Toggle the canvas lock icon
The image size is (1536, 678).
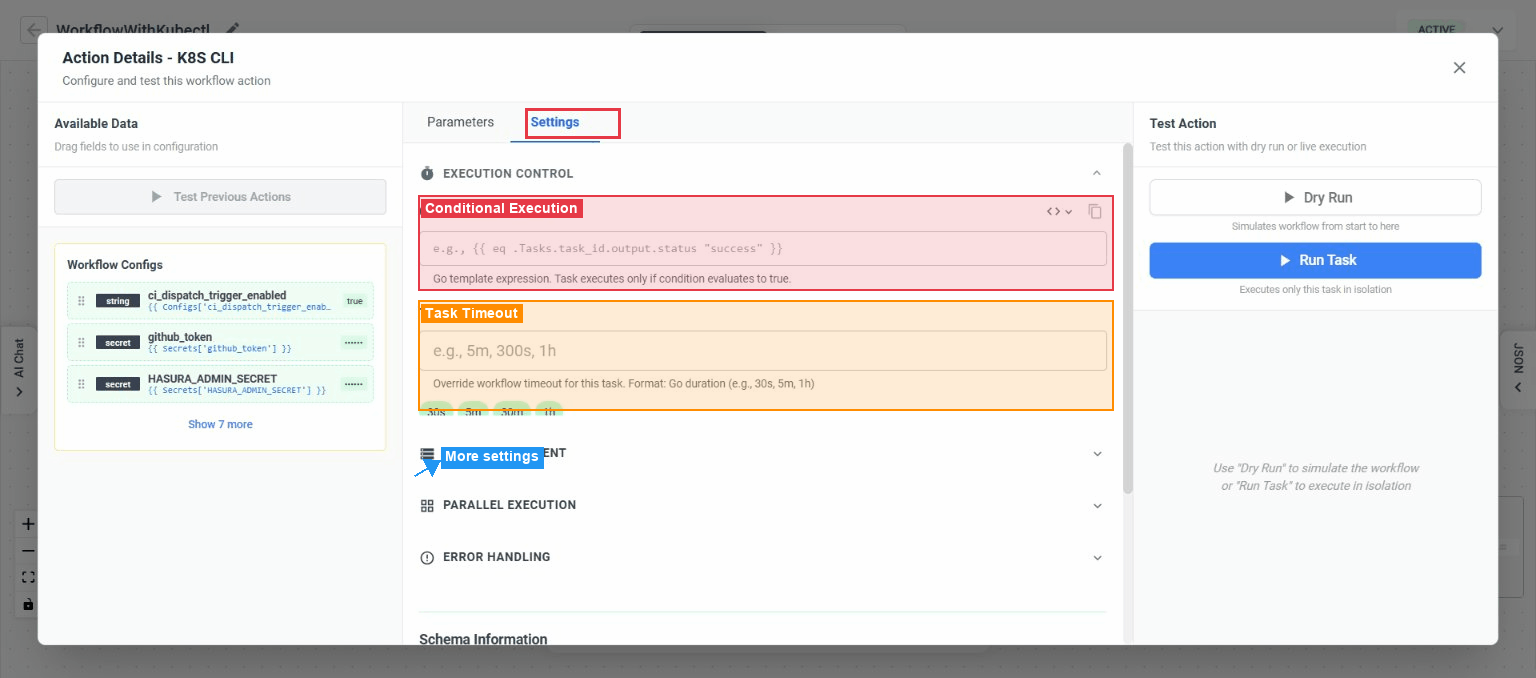27,603
